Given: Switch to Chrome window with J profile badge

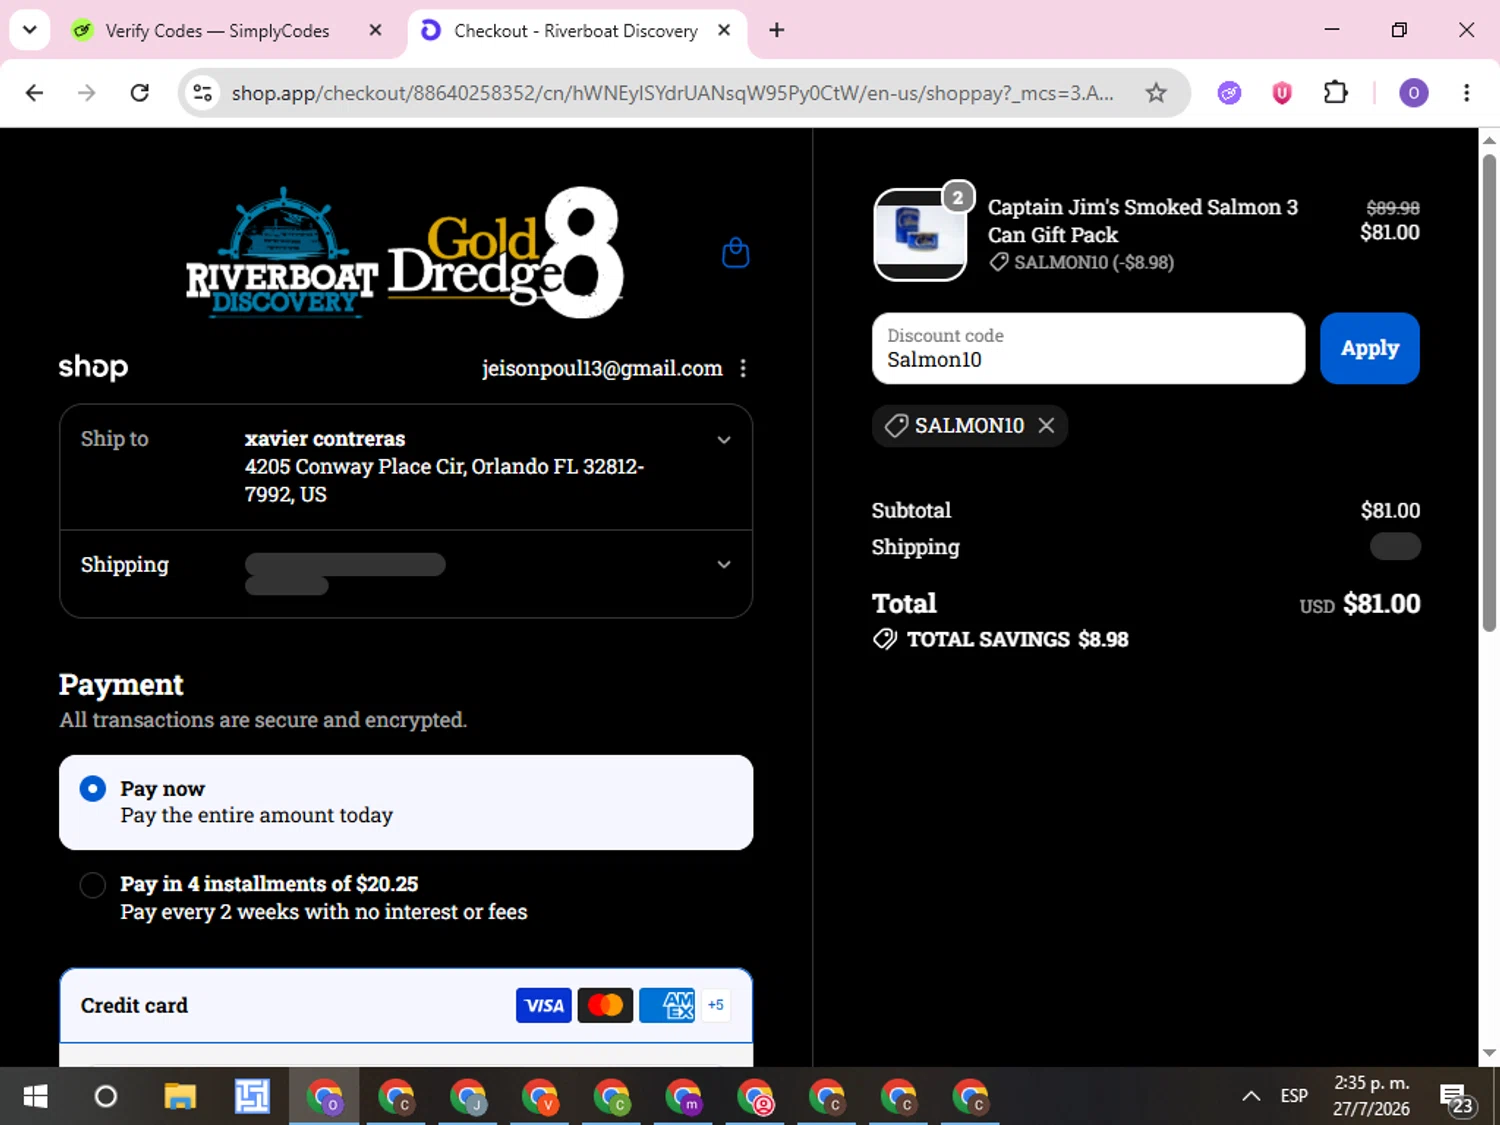Looking at the screenshot, I should [468, 1097].
